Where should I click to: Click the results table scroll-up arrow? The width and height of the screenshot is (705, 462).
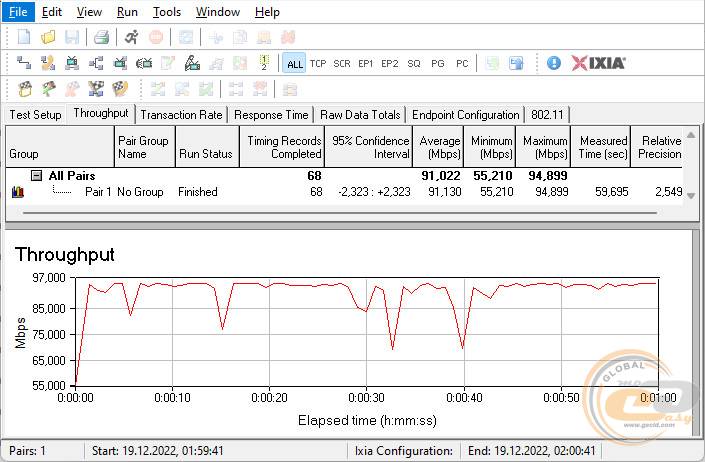[x=691, y=134]
